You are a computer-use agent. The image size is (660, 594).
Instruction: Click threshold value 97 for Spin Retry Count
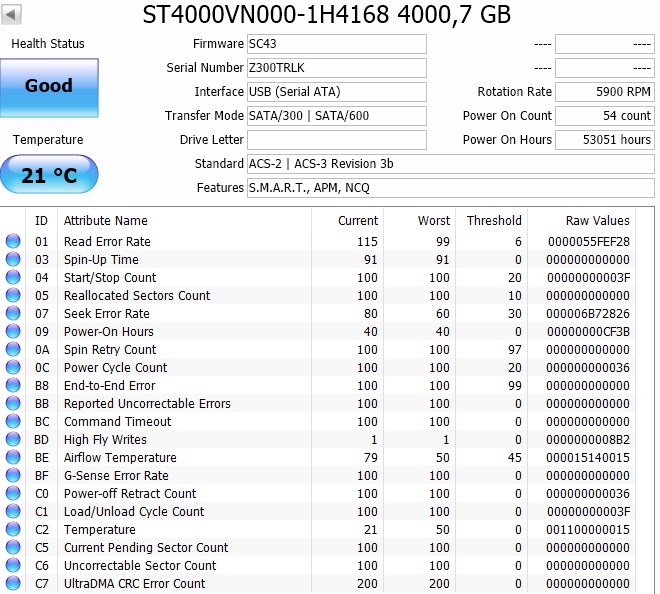pos(515,350)
